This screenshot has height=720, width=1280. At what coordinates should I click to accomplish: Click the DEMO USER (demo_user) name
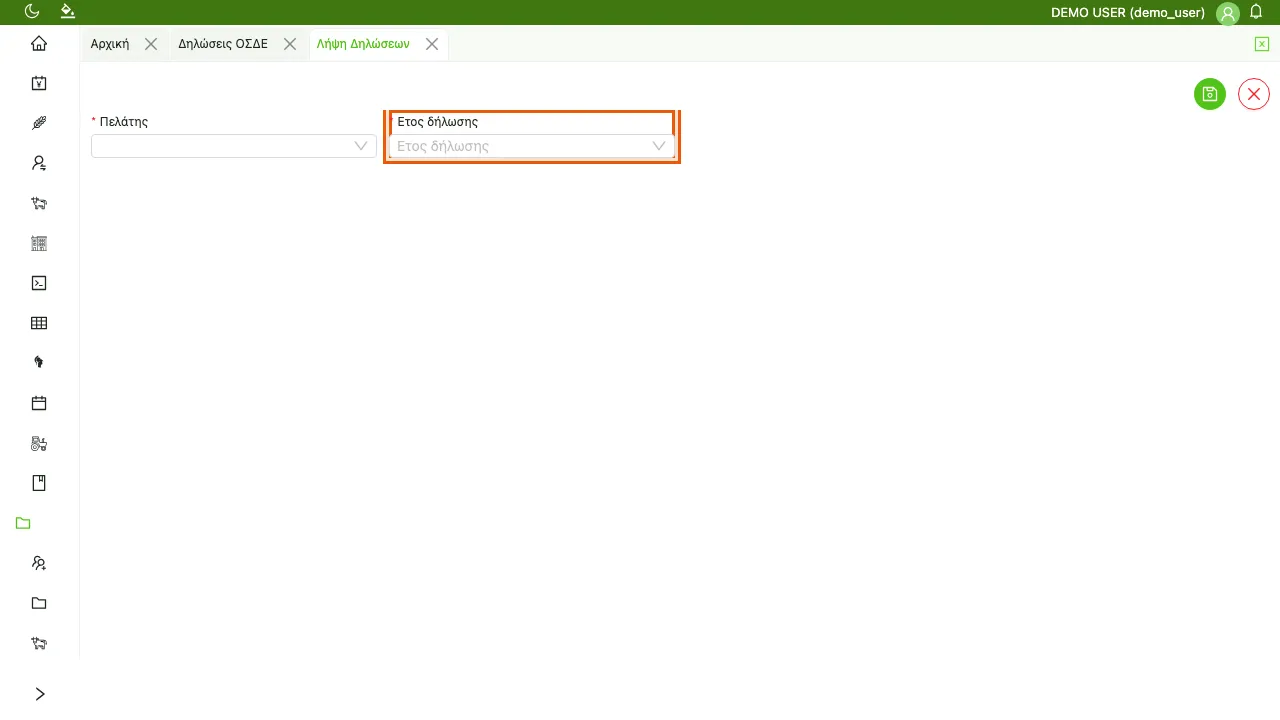point(1128,13)
